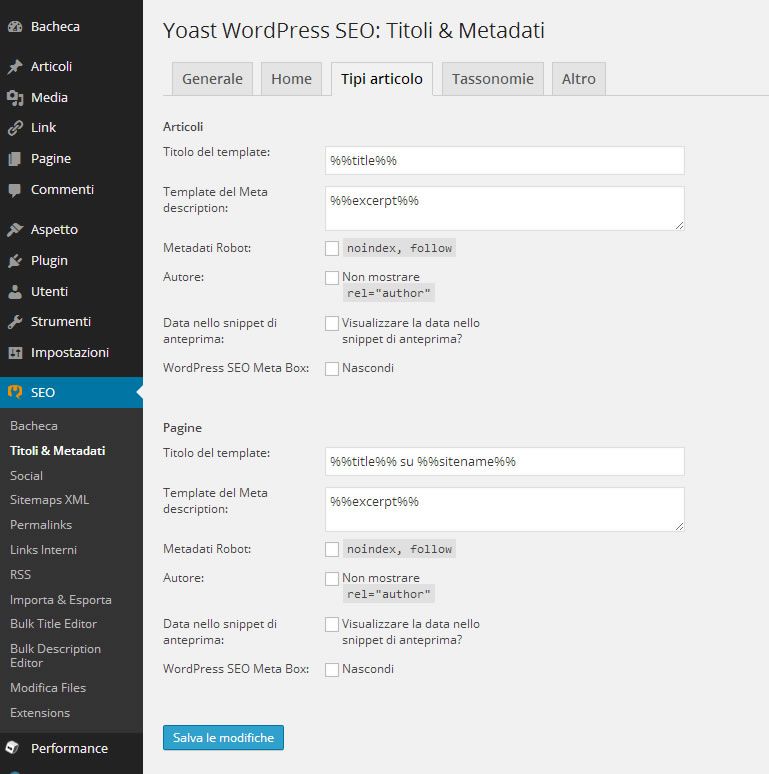
Task: Enable noindex, follow for Pagine
Action: tap(332, 549)
